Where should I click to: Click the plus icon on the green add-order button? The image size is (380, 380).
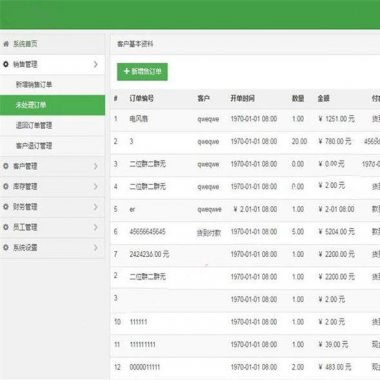[127, 71]
